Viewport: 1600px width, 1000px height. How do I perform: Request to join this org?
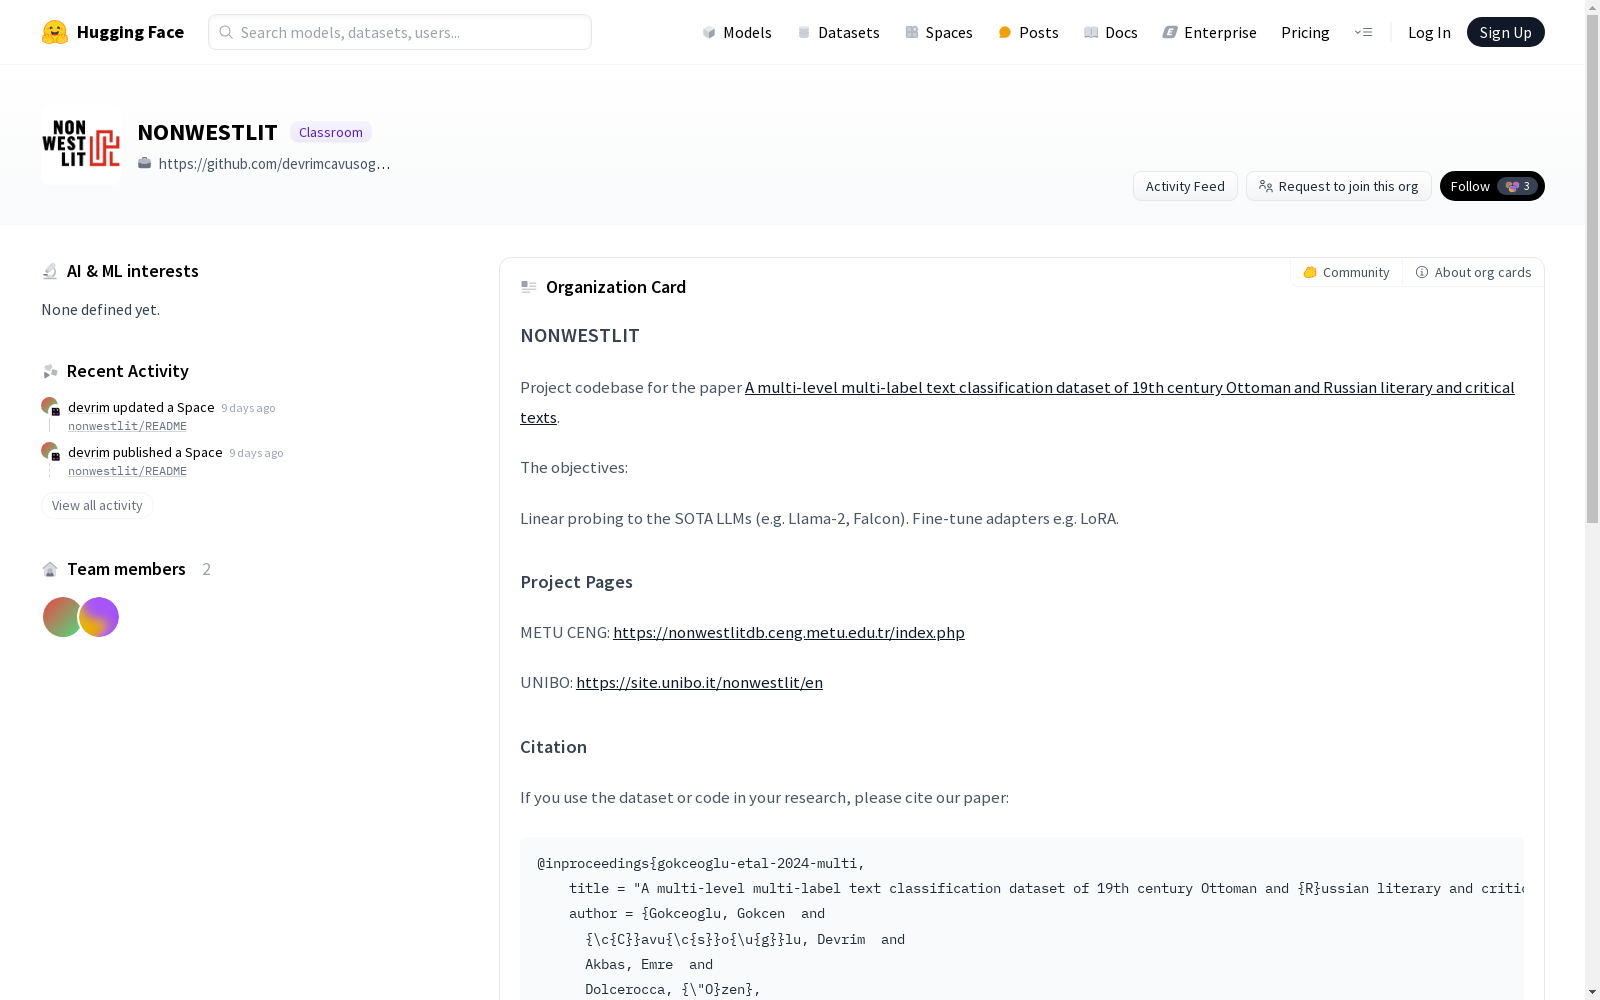[x=1338, y=186]
